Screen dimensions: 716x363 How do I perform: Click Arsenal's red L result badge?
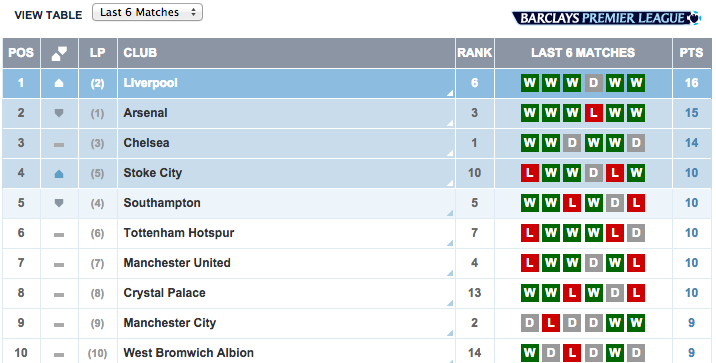coord(593,113)
